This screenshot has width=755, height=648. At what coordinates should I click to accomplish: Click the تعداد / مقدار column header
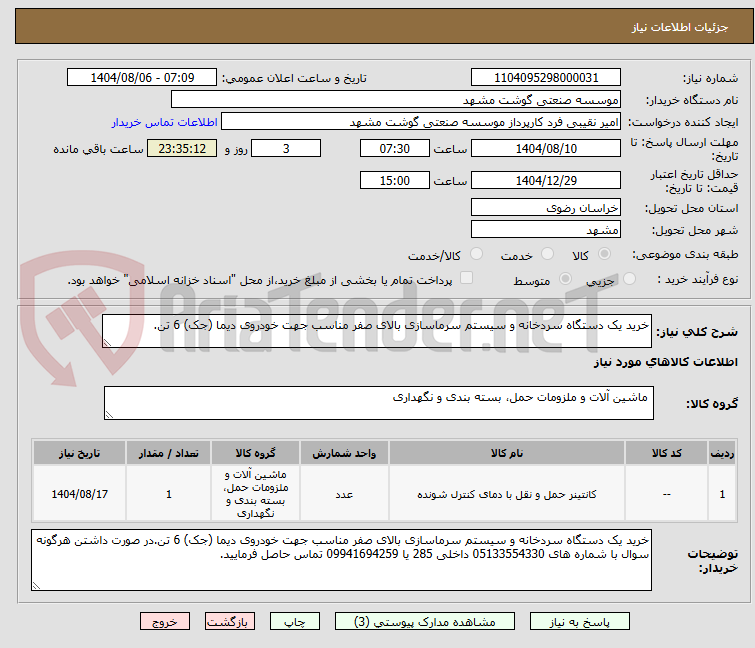tap(169, 453)
